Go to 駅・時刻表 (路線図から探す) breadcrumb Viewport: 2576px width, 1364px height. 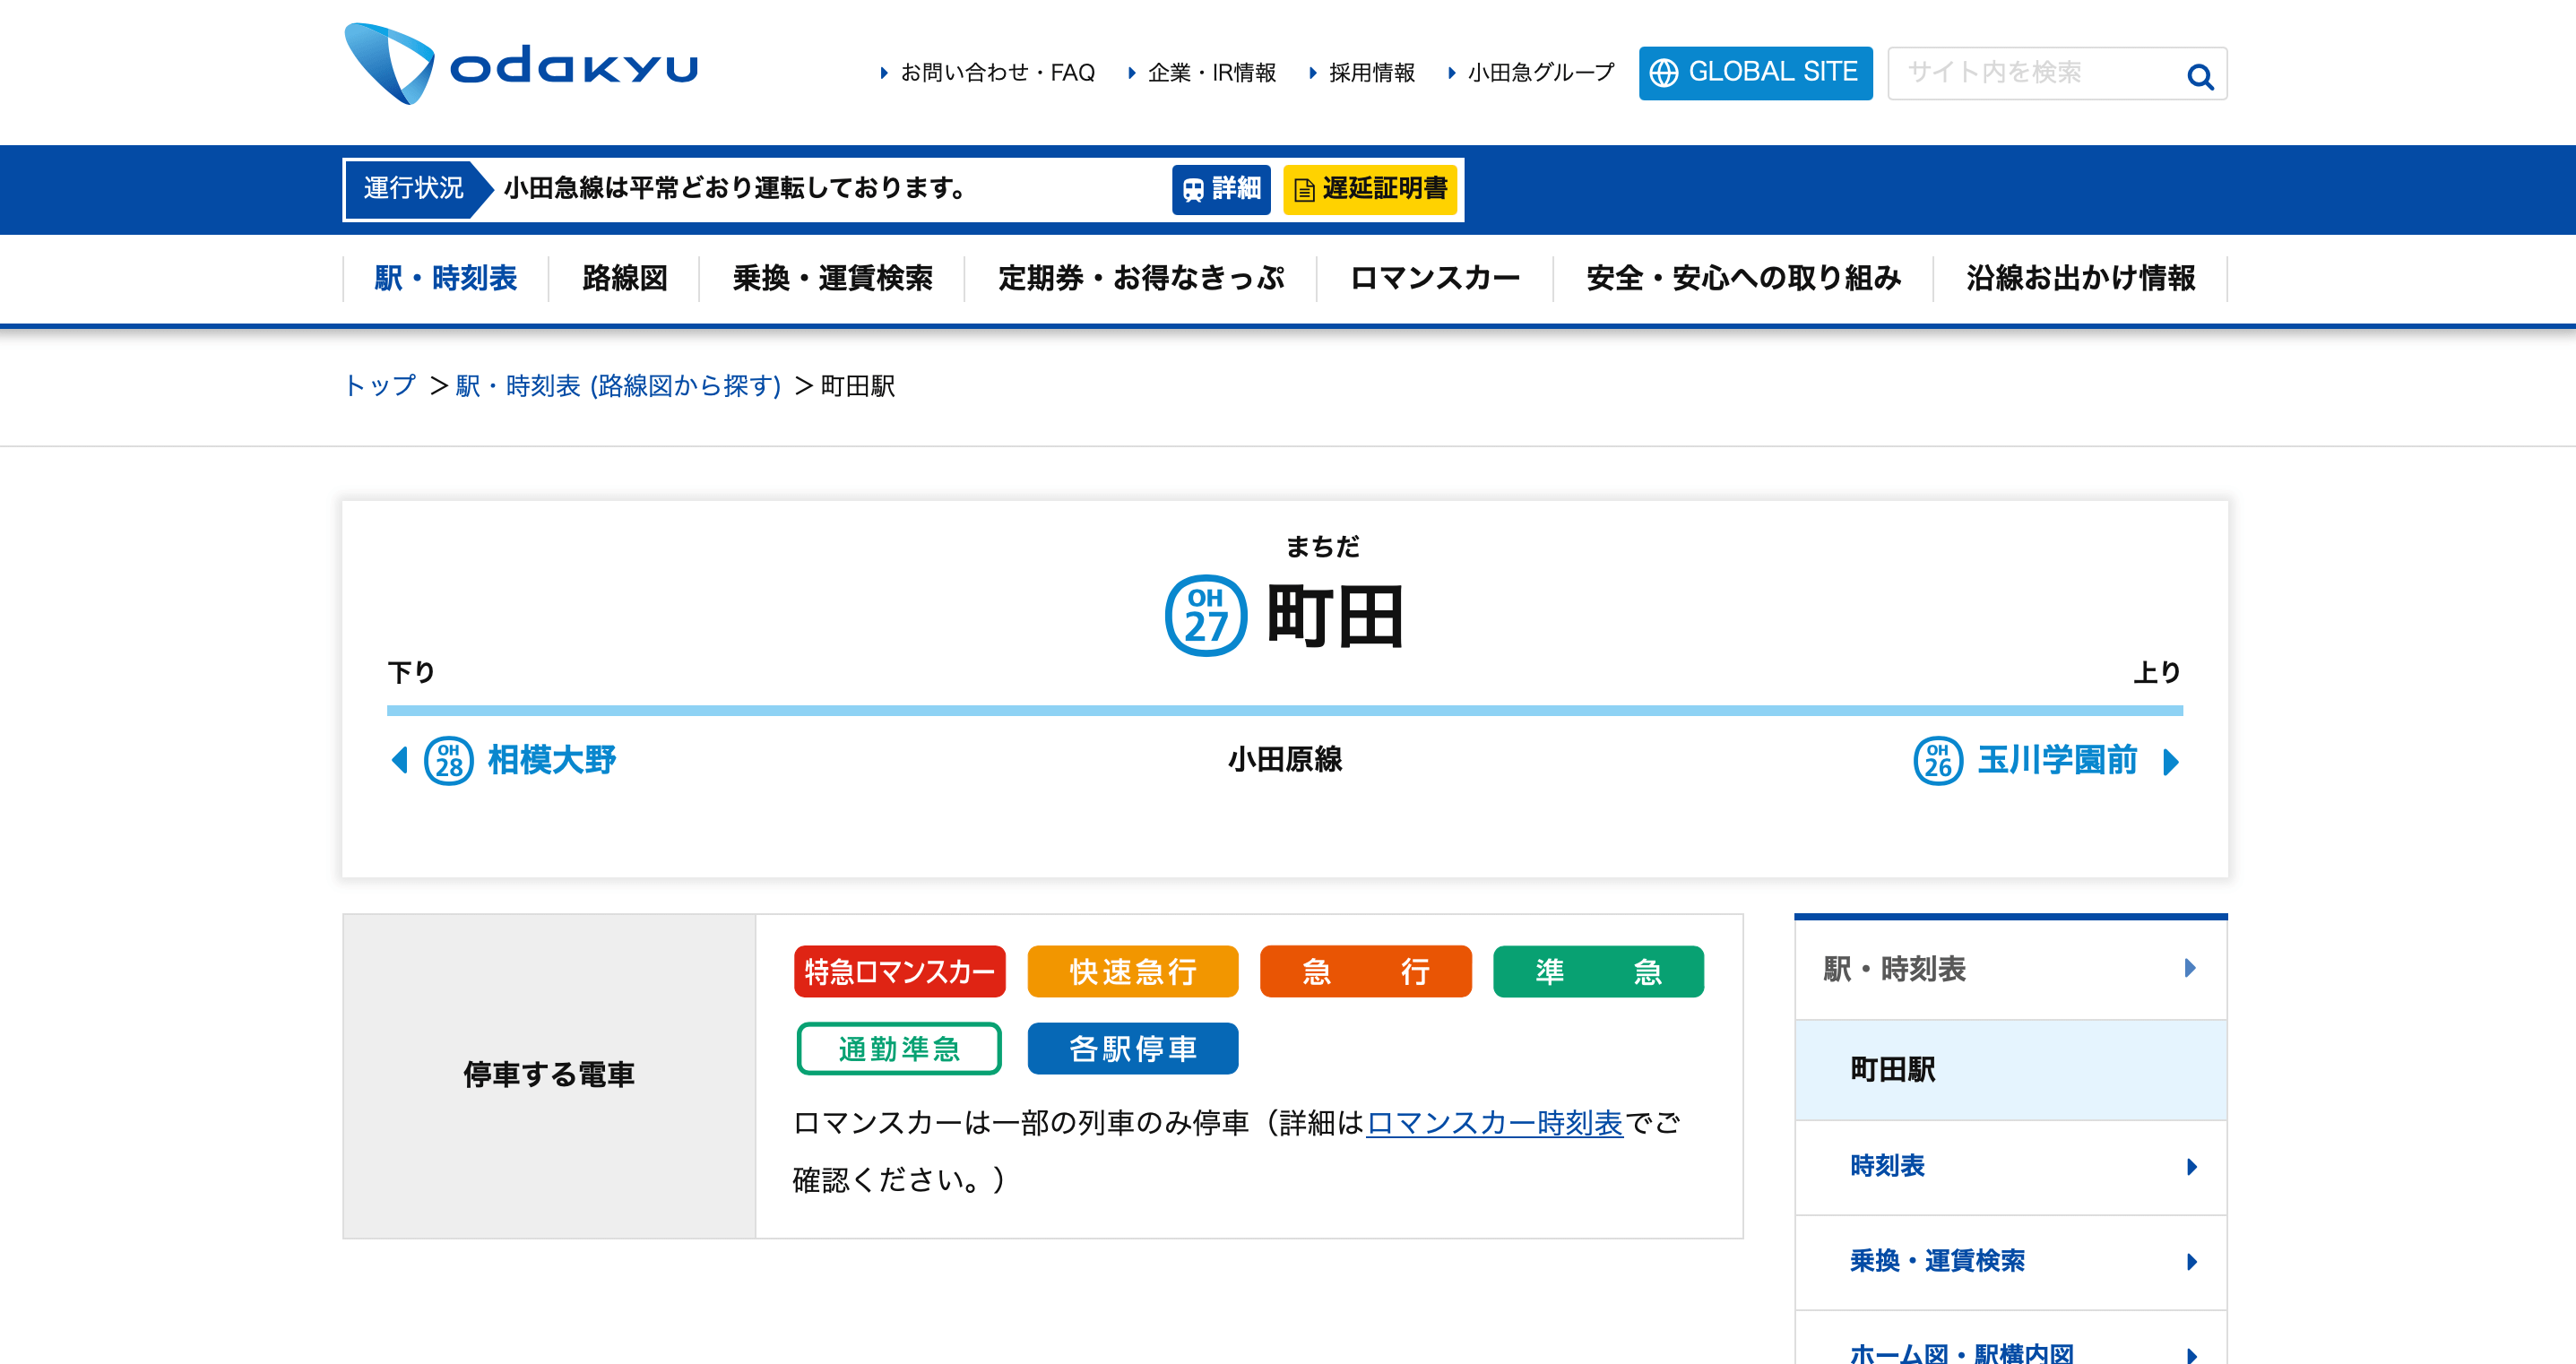click(618, 386)
